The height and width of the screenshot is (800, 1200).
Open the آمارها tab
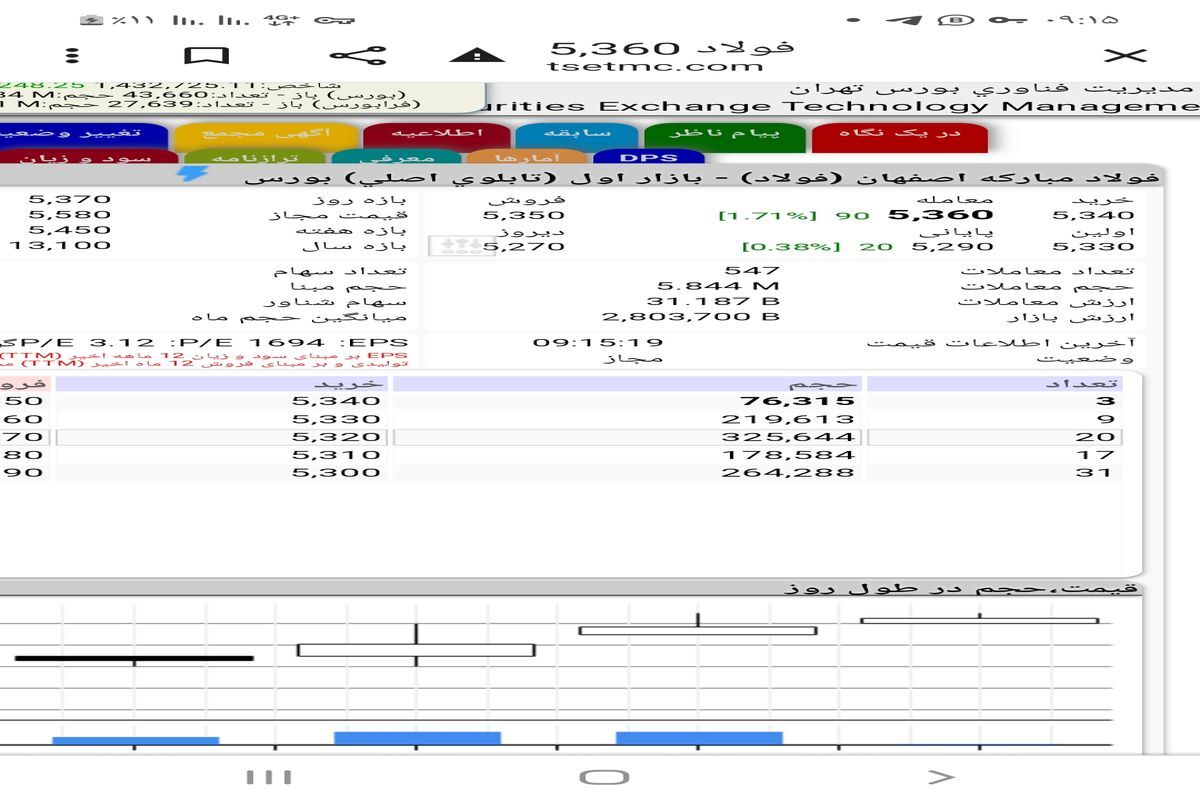coord(527,157)
